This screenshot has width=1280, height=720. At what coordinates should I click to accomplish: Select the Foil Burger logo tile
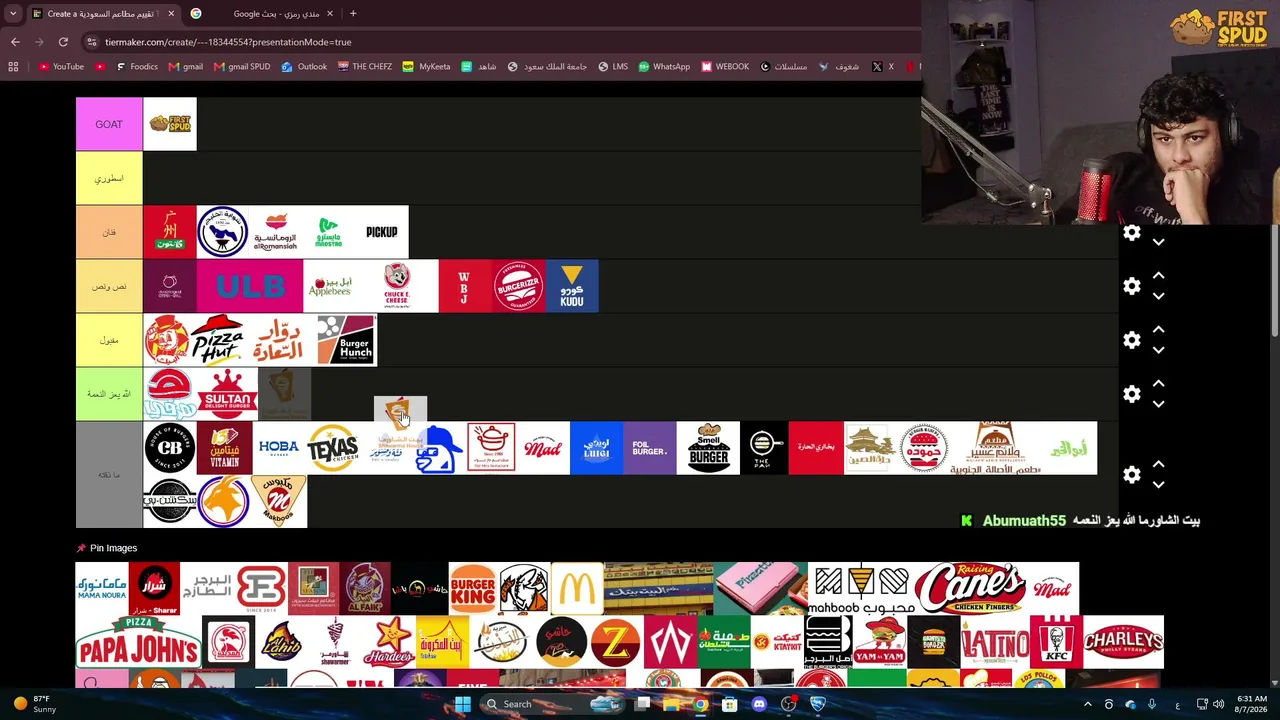point(650,448)
